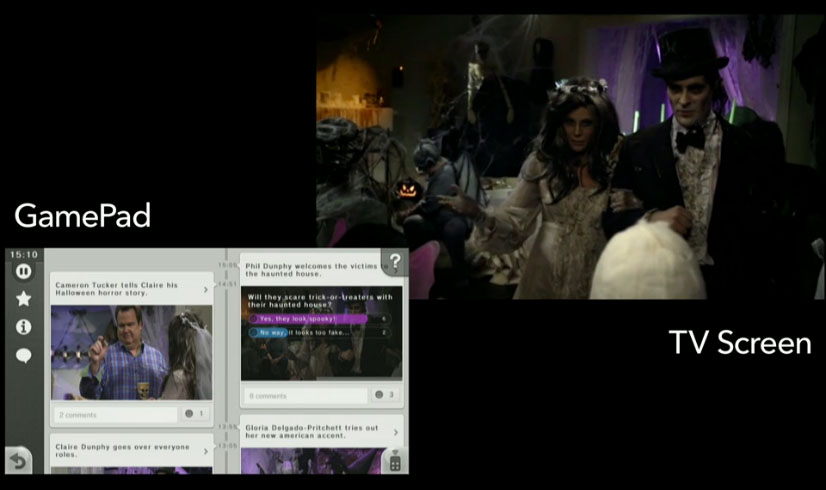Open the question mark help icon
The image size is (826, 490).
(395, 261)
